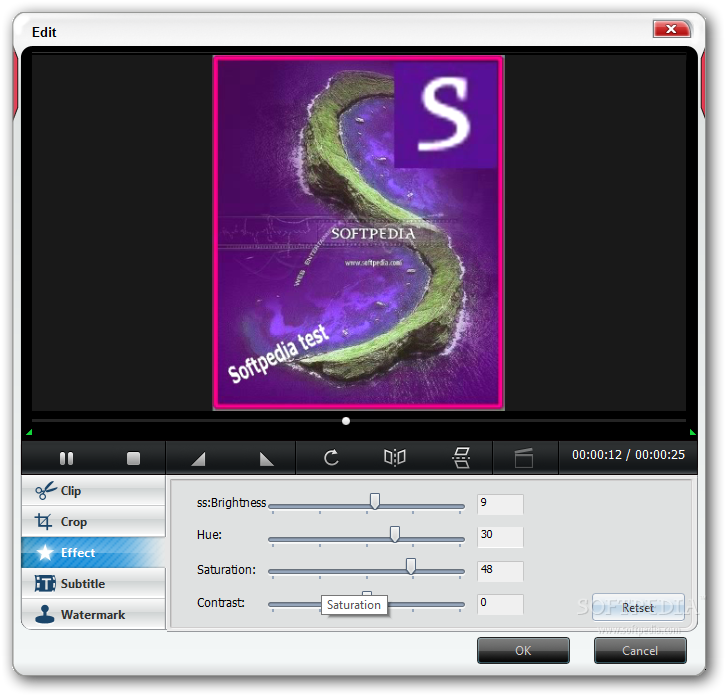Flip the video vertically
Image resolution: width=726 pixels, height=696 pixels.
click(x=461, y=458)
